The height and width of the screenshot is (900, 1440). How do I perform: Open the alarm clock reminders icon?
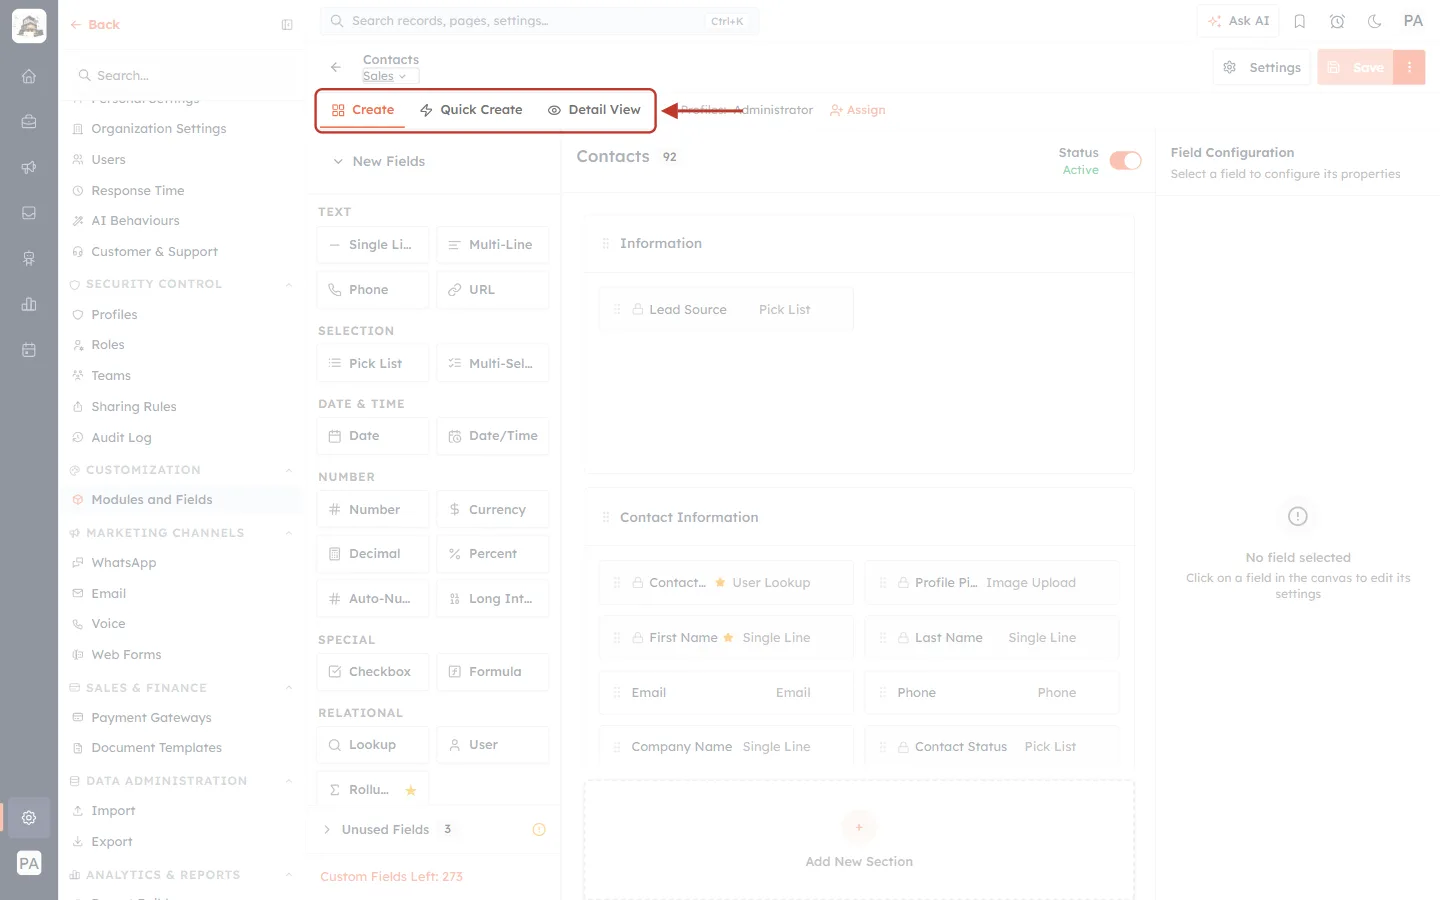[1337, 21]
